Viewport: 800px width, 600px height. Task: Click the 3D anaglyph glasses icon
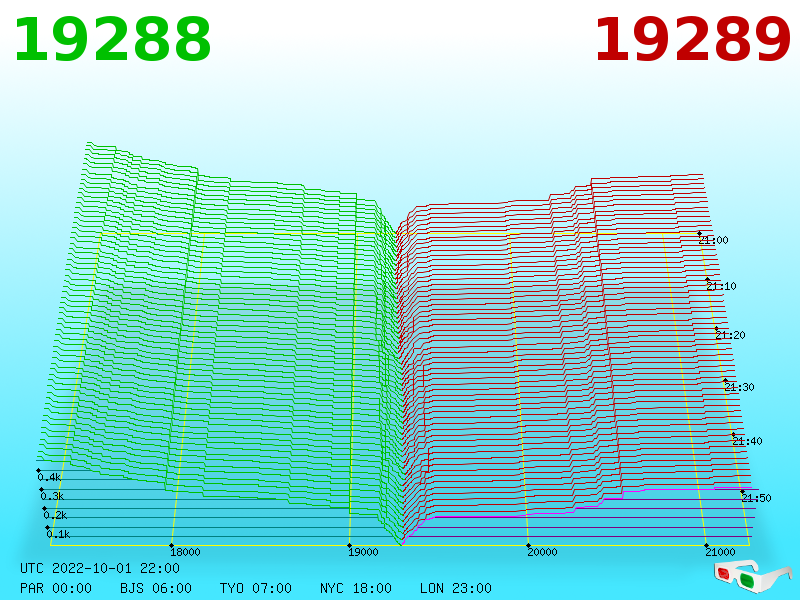click(x=753, y=576)
